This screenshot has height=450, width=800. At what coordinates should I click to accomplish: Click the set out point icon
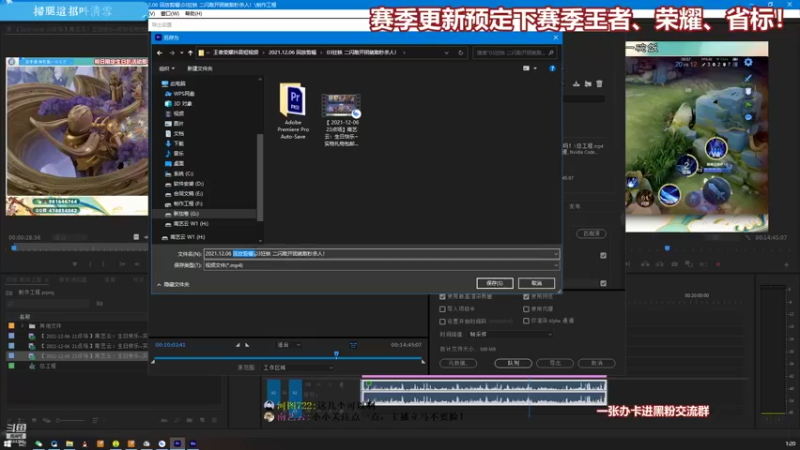coord(247,345)
